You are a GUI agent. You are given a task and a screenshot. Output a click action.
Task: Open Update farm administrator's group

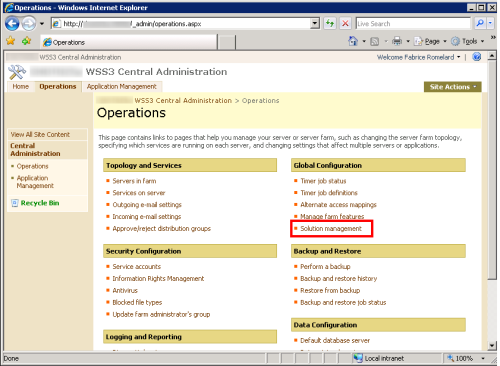[161, 314]
